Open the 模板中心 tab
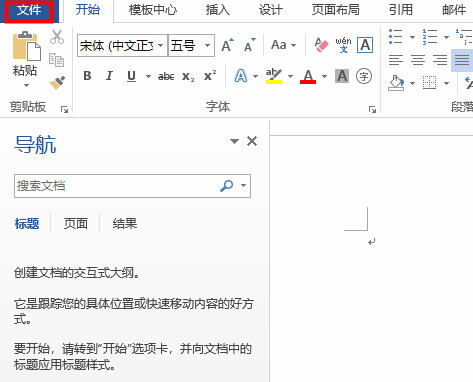This screenshot has height=382, width=473. pos(153,10)
